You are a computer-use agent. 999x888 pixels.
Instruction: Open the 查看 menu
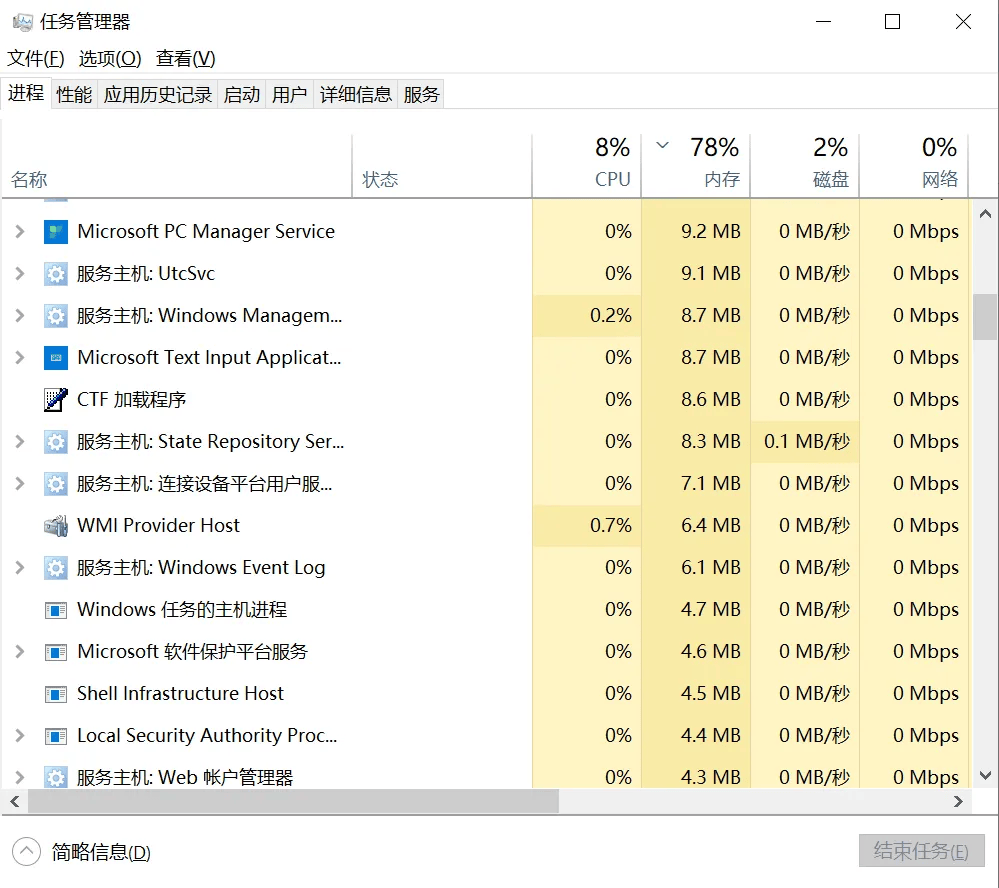183,58
